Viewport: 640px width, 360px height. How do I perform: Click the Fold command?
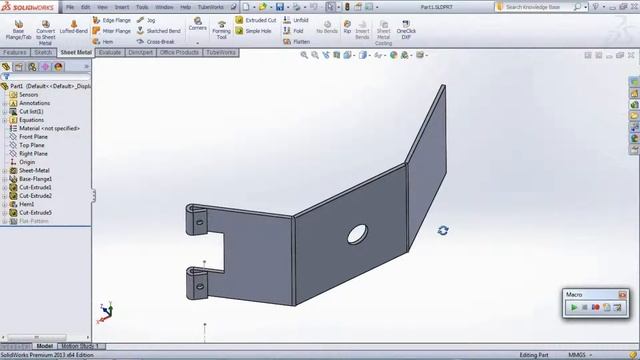pyautogui.click(x=293, y=31)
